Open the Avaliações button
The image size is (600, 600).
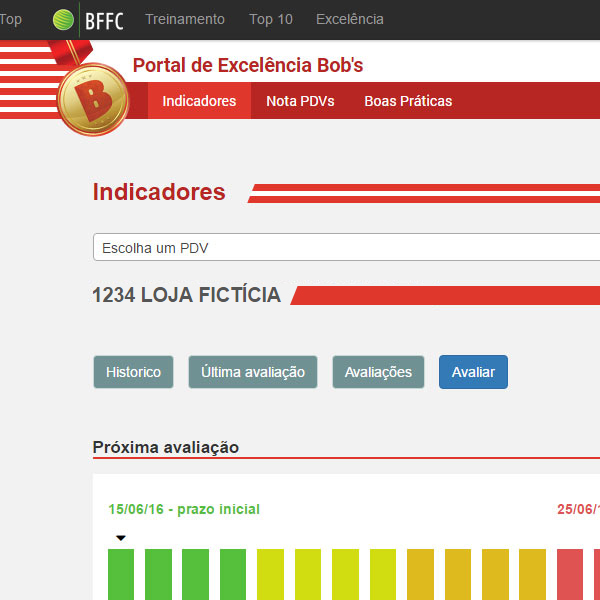point(378,372)
